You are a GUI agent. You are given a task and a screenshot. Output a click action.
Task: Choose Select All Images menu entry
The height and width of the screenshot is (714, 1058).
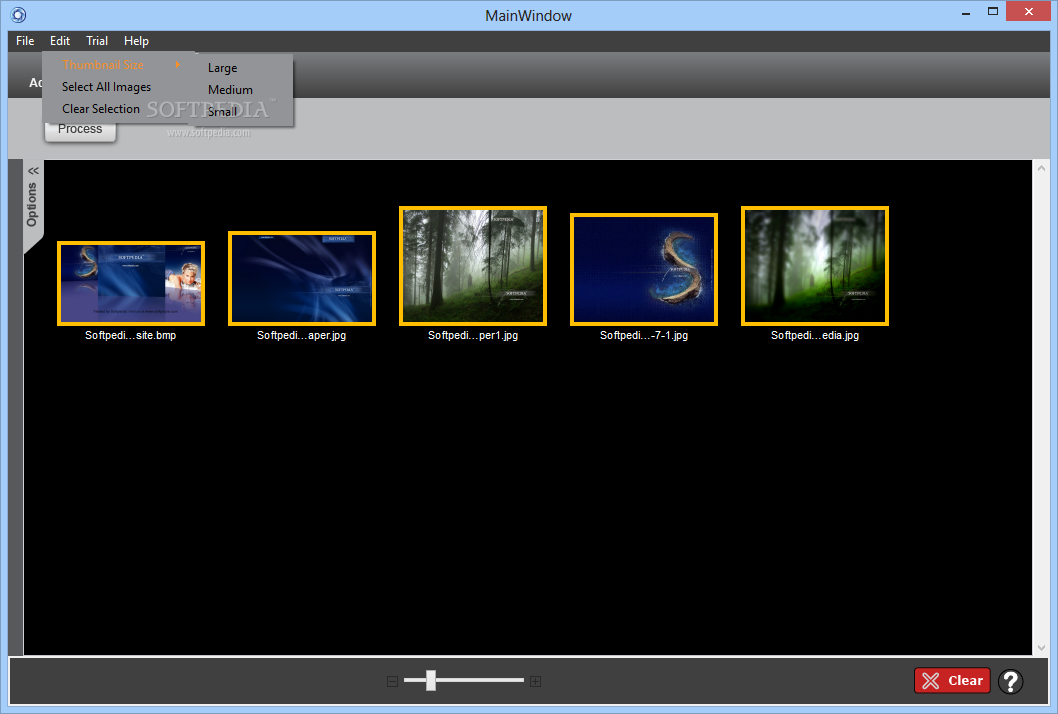(119, 86)
